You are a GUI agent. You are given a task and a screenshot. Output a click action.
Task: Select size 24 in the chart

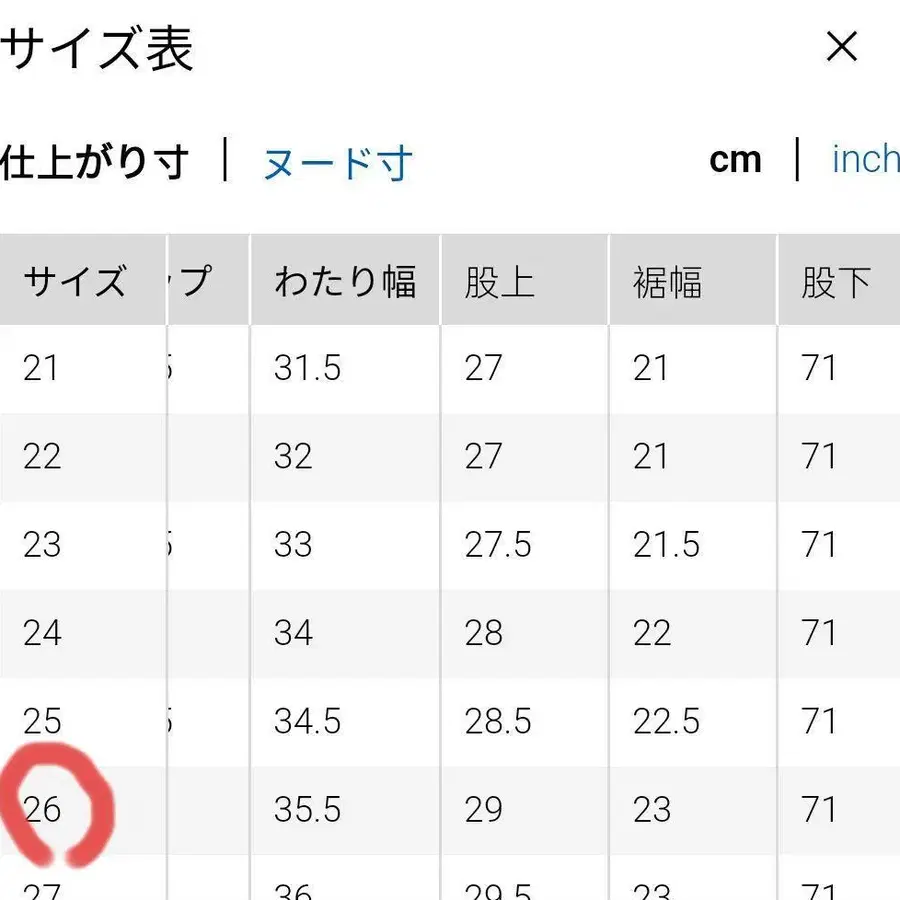pos(41,632)
